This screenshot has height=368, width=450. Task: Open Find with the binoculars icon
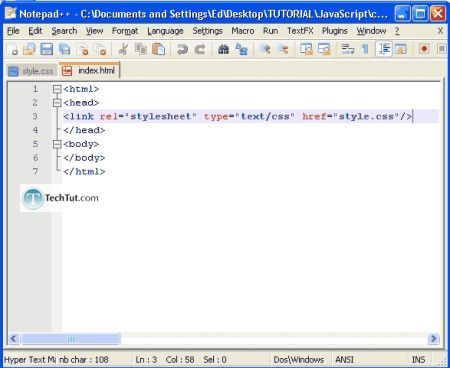coord(223,49)
